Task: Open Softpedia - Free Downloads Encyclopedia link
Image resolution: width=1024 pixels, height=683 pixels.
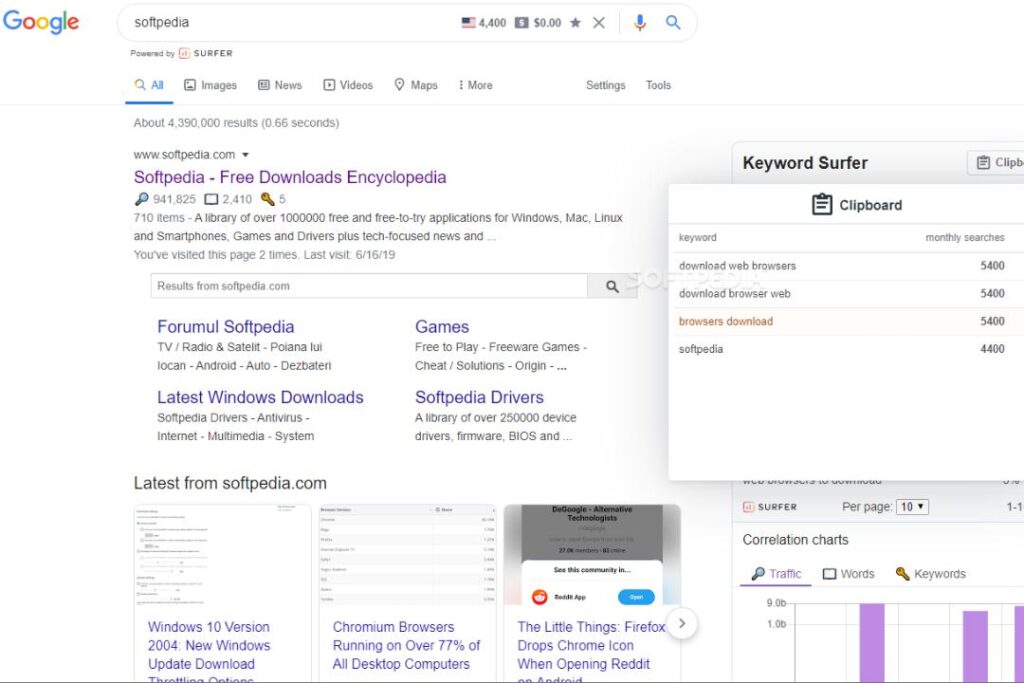Action: [x=290, y=177]
